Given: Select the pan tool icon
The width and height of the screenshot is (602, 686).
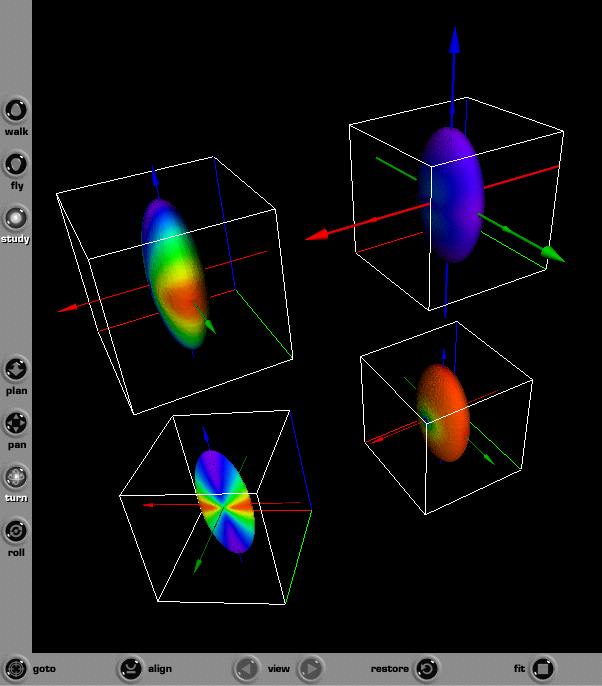Looking at the screenshot, I should coord(16,423).
